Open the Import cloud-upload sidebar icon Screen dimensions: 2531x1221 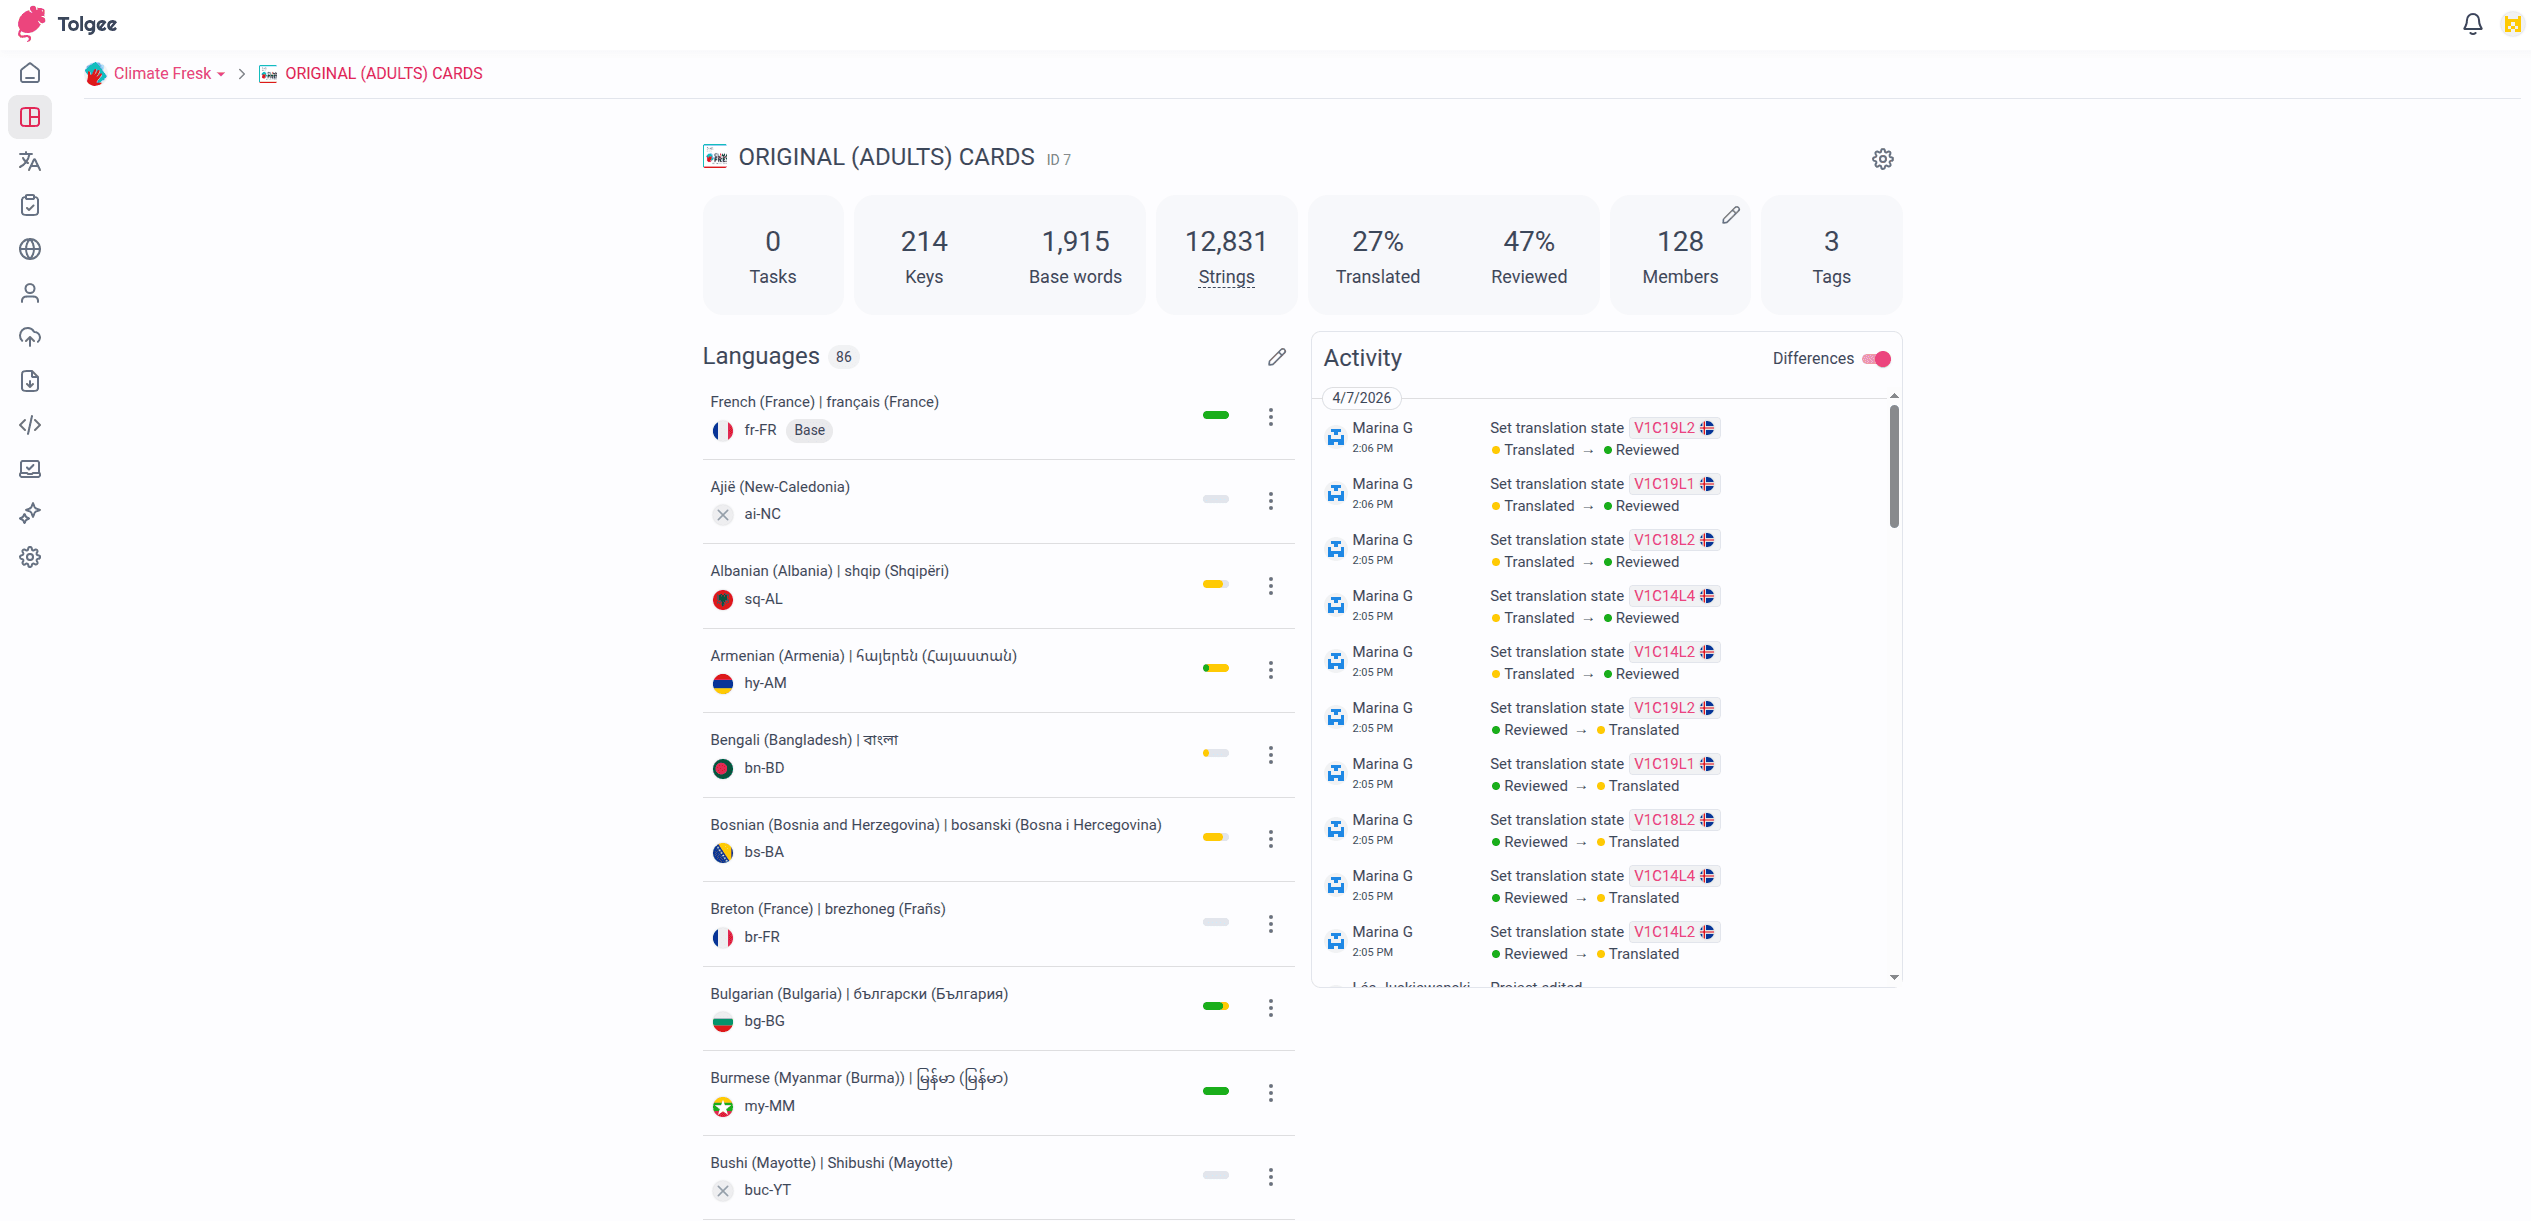[30, 337]
